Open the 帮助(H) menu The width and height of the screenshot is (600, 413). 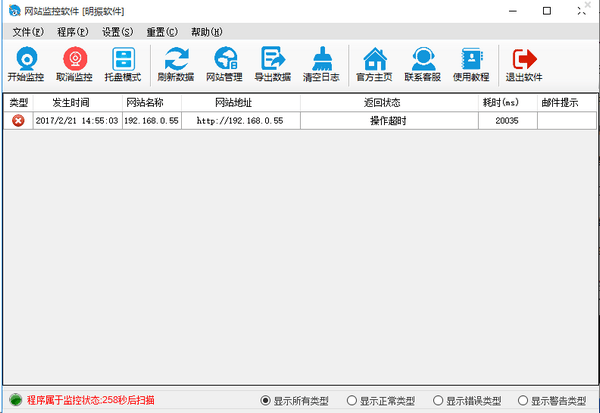pyautogui.click(x=206, y=32)
